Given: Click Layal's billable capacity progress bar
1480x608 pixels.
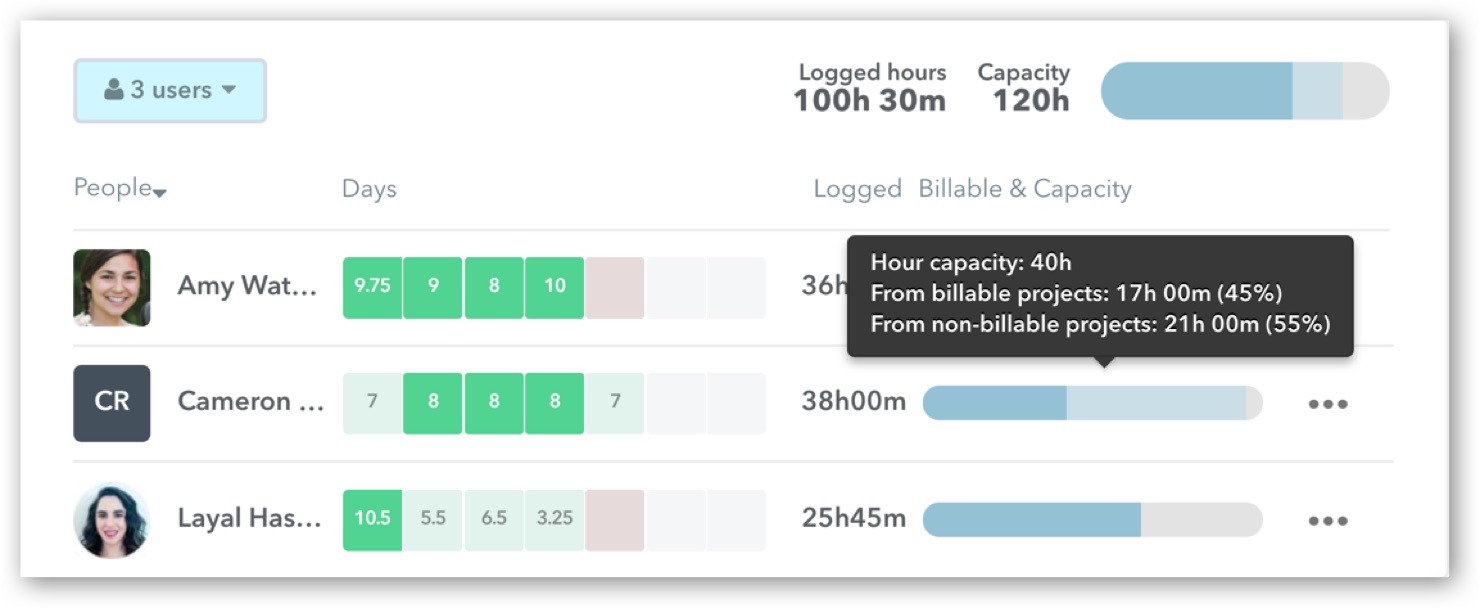Looking at the screenshot, I should point(1091,520).
